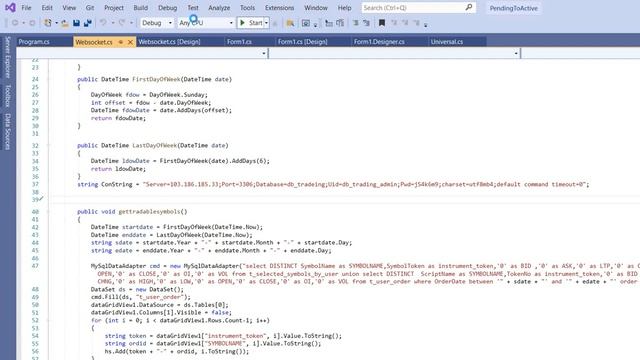Click the PendingToActive solution name button
640x360 pixels.
click(x=513, y=8)
